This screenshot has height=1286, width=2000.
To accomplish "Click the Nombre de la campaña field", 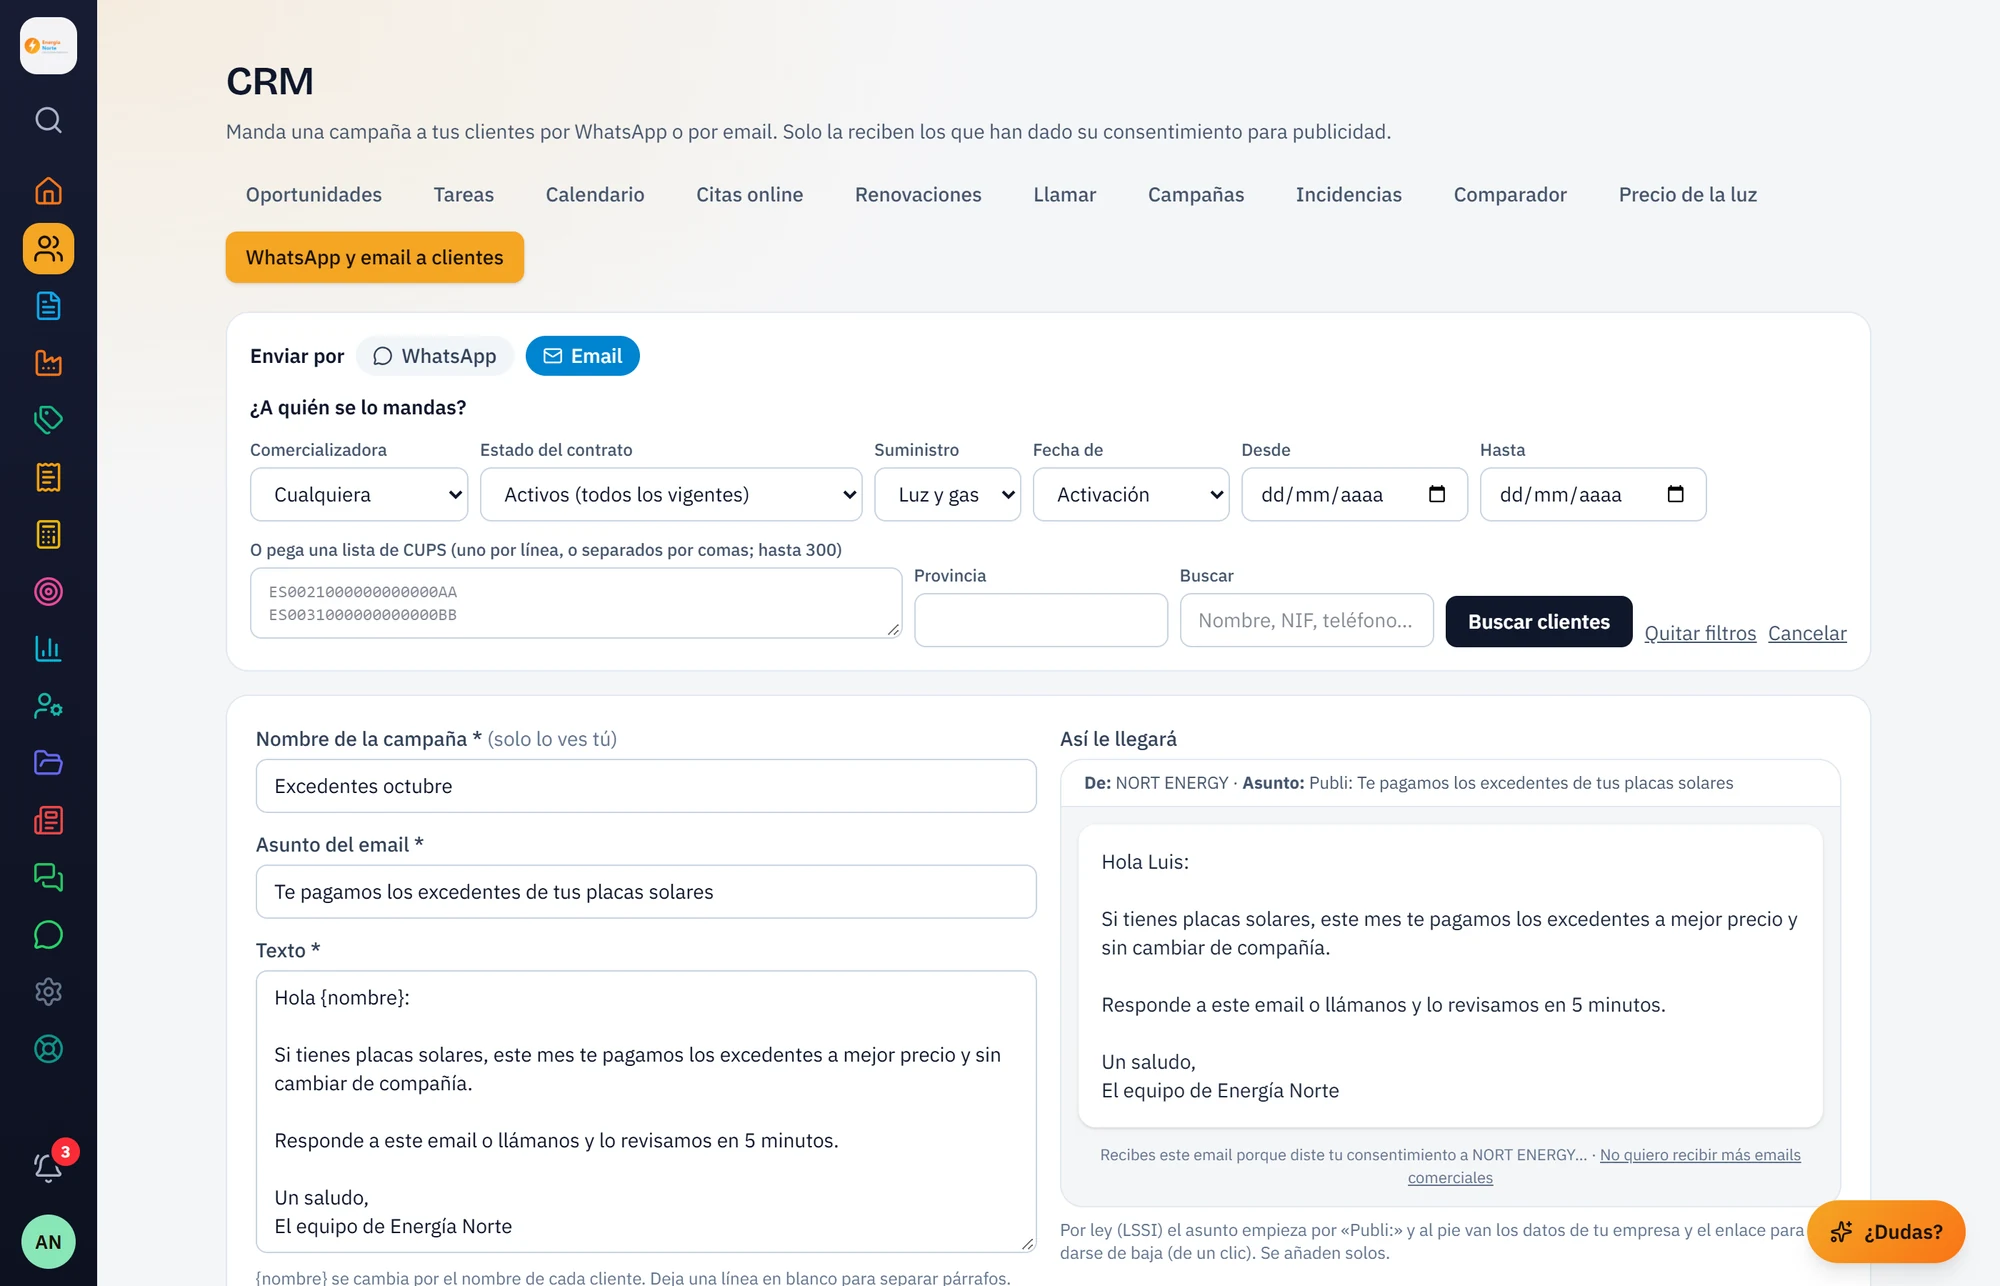I will (x=646, y=786).
